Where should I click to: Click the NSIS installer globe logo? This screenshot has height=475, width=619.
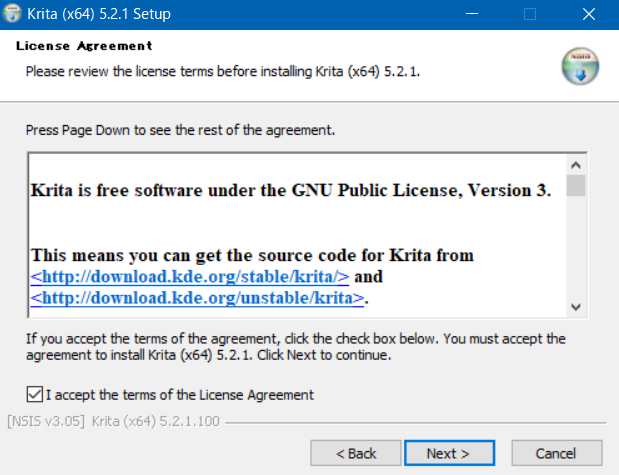580,66
